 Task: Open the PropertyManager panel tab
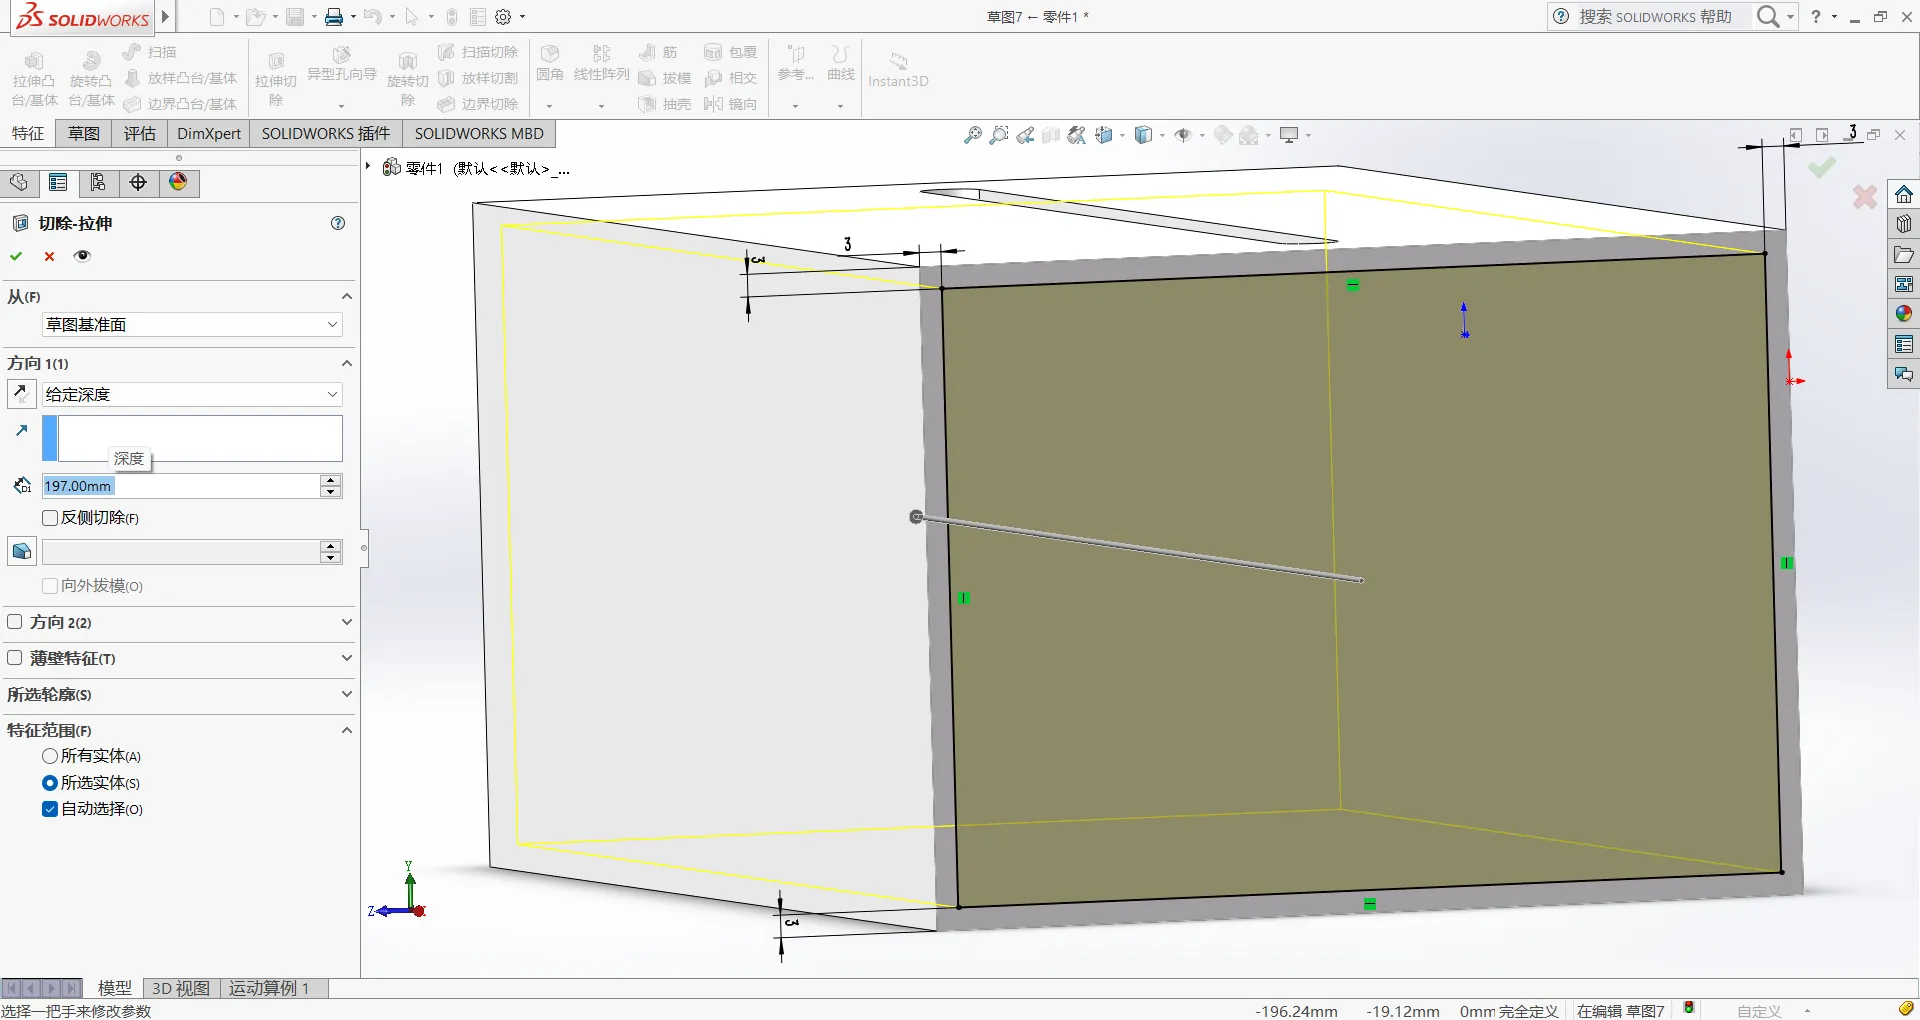tap(58, 182)
